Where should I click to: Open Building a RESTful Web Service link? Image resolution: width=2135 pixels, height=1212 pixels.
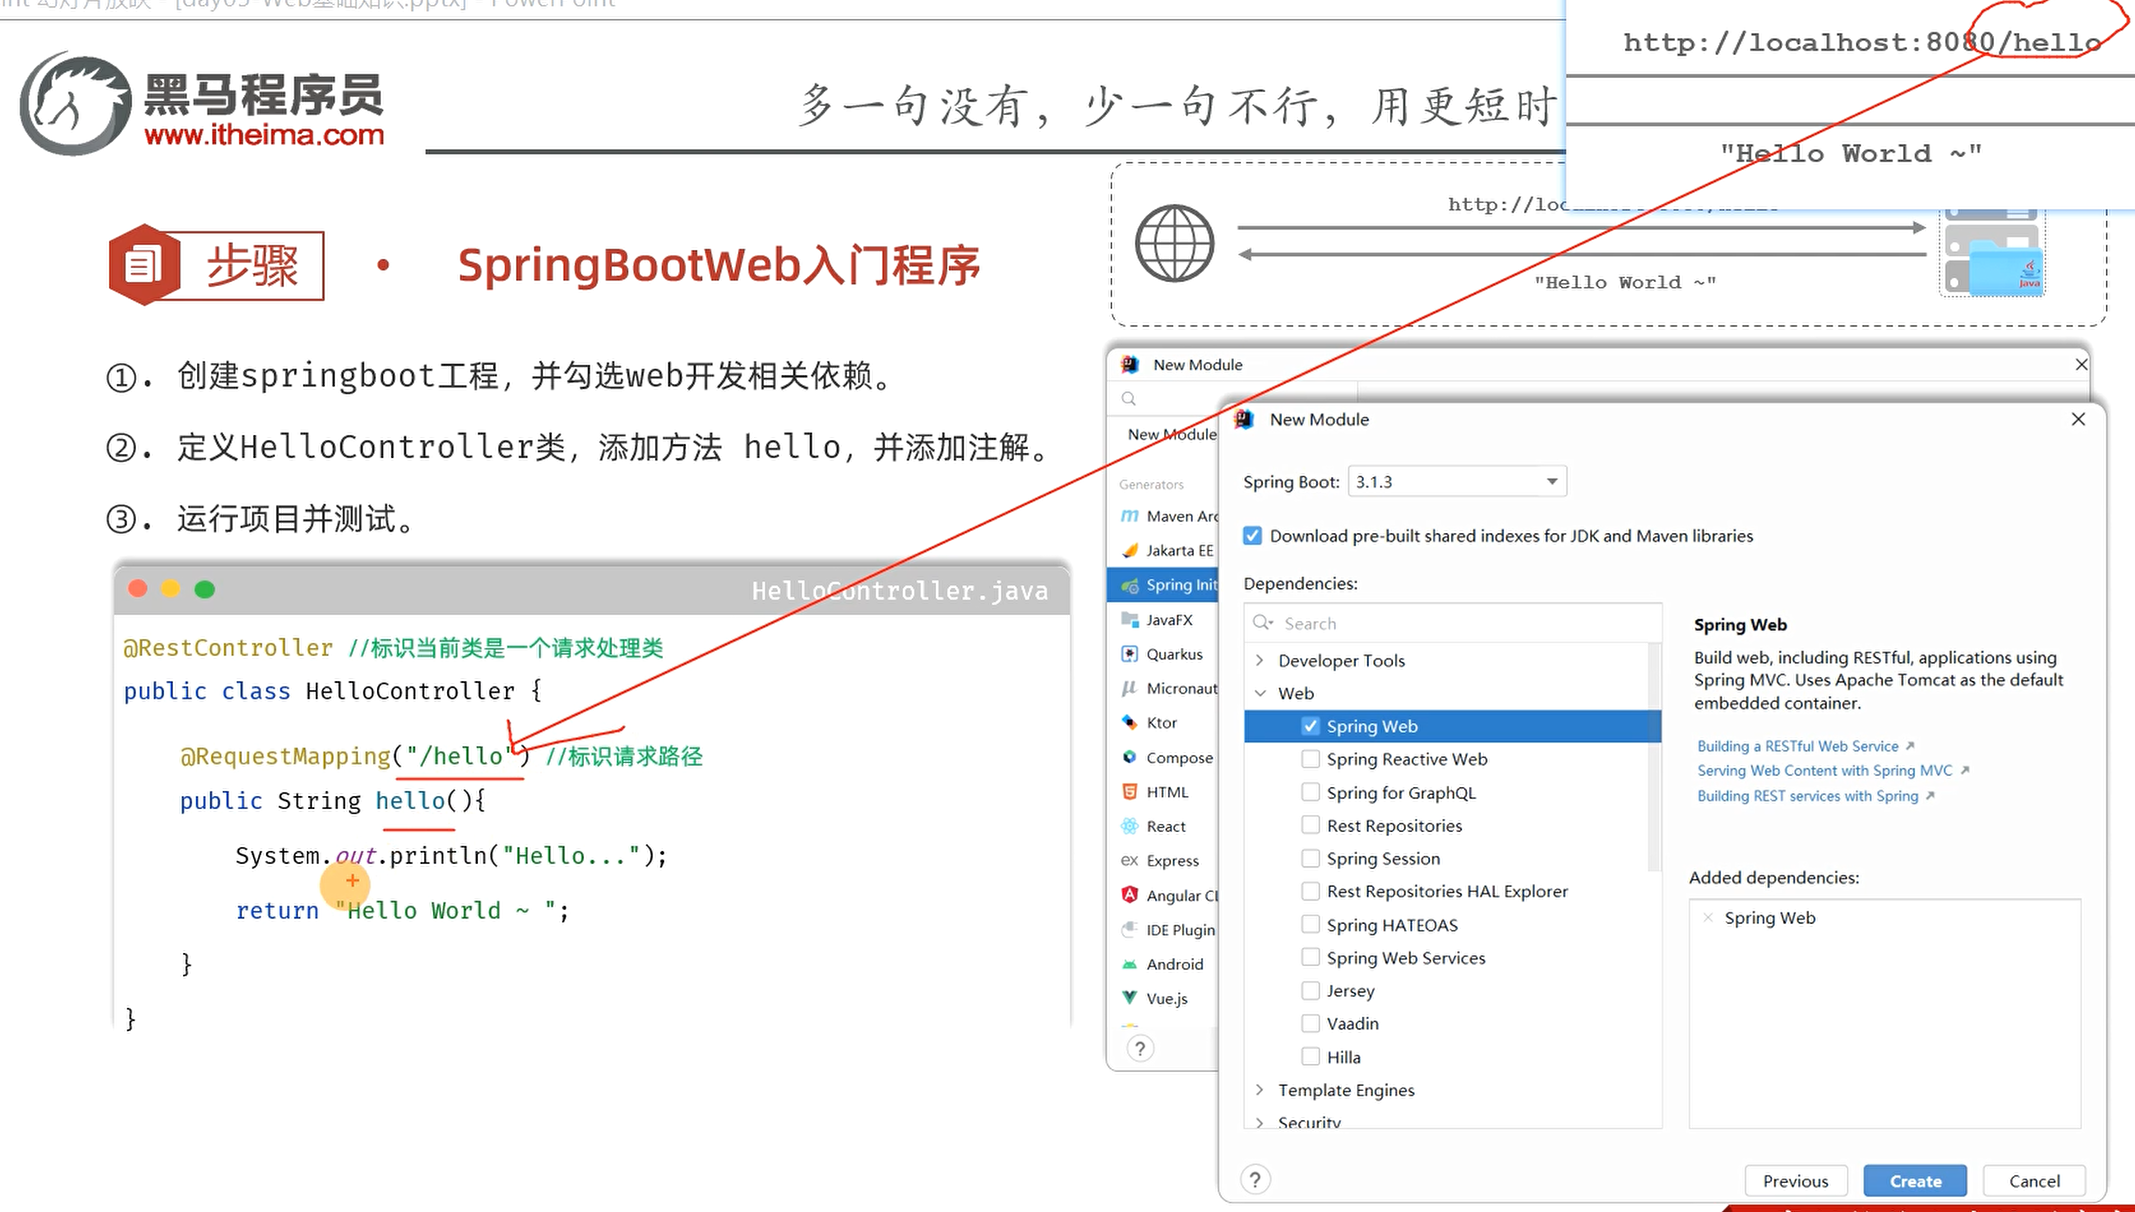pos(1797,746)
